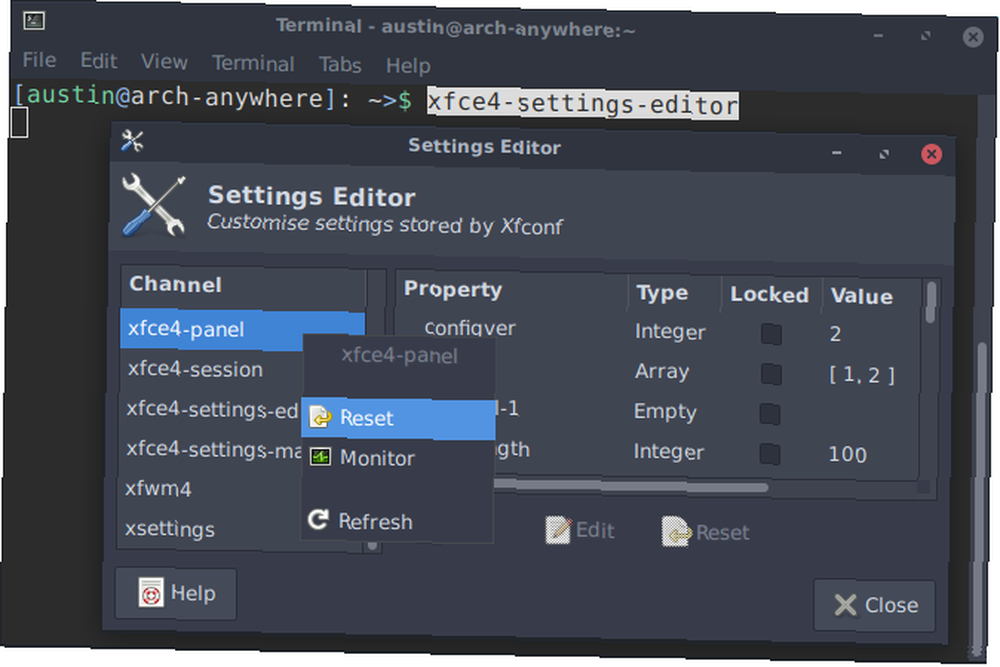Close Settings Editor with red title button
The image size is (1000, 667).
(931, 154)
